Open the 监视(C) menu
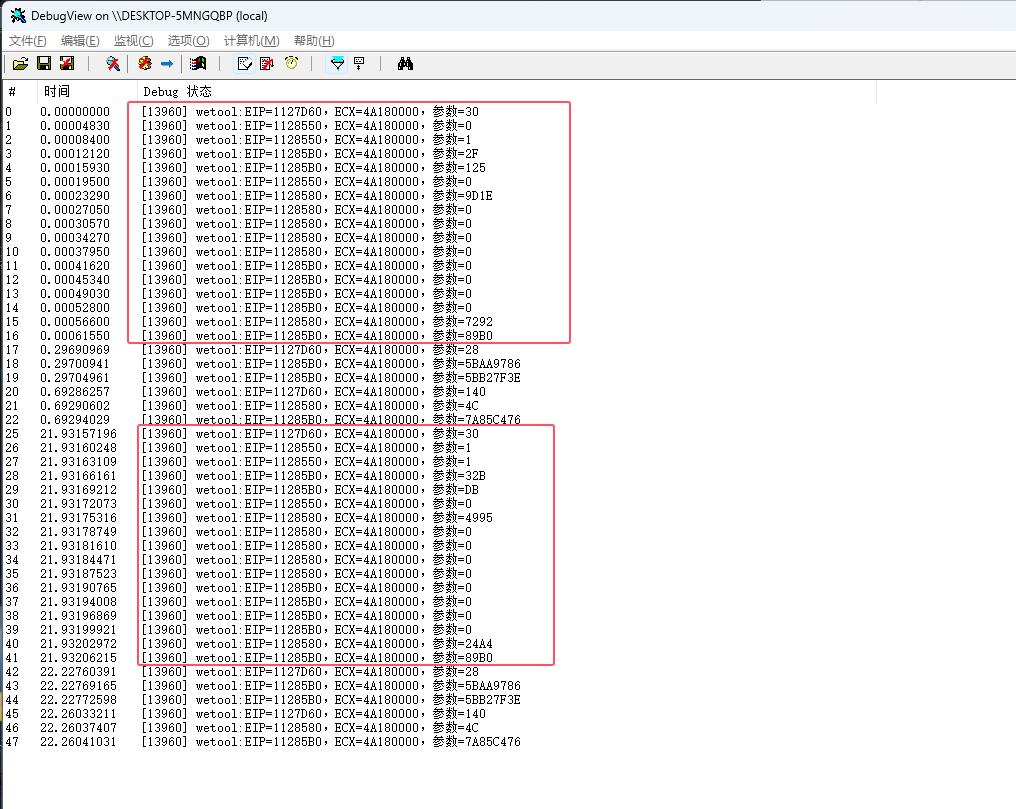Image resolution: width=1016 pixels, height=809 pixels. coord(133,41)
